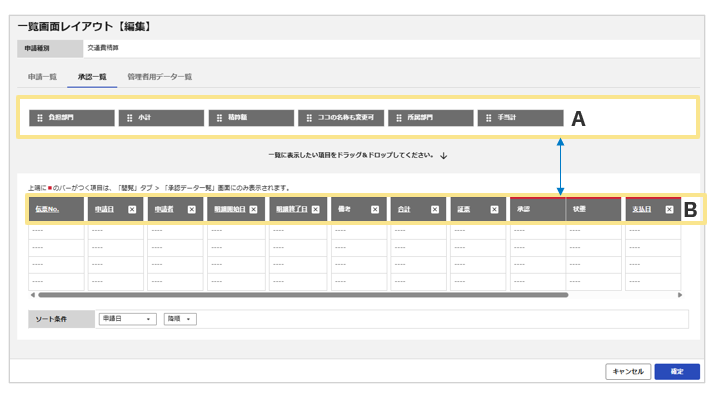Select the 備考 column header text

[x=344, y=209]
